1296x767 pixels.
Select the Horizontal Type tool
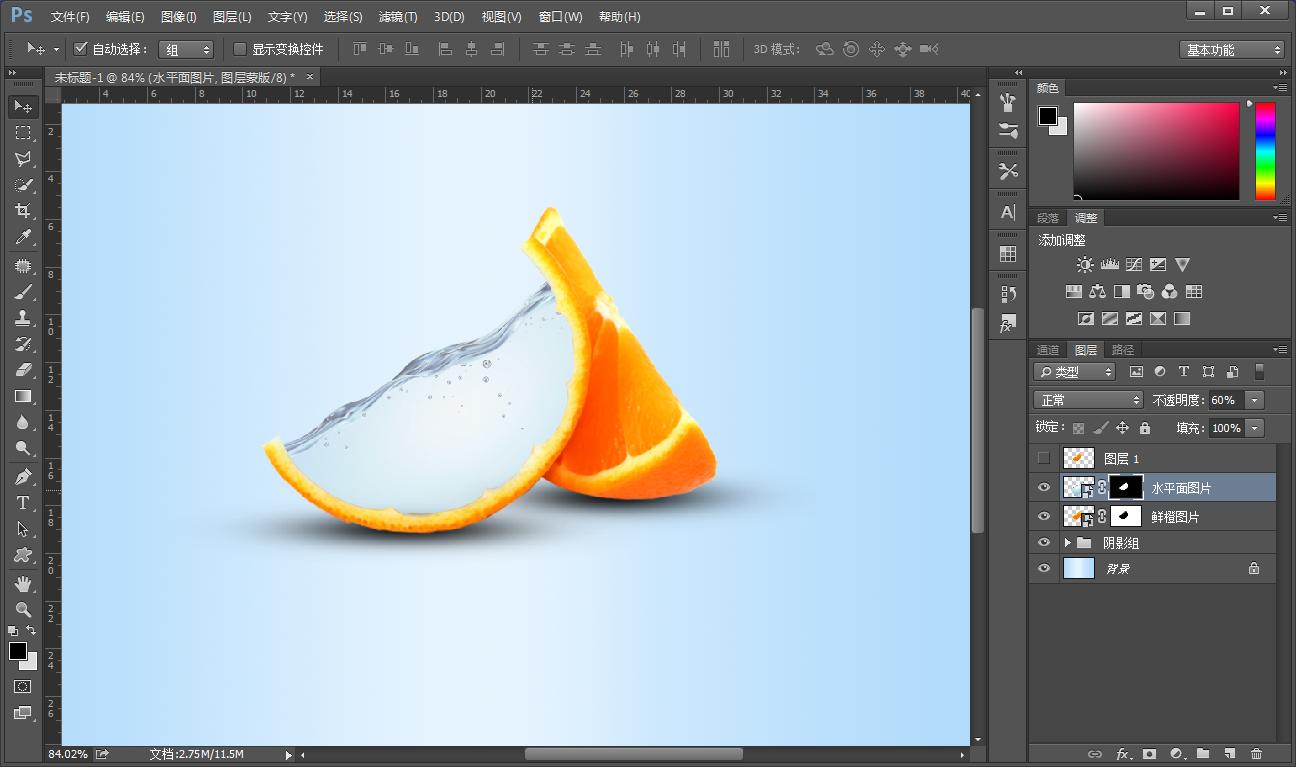pyautogui.click(x=22, y=502)
